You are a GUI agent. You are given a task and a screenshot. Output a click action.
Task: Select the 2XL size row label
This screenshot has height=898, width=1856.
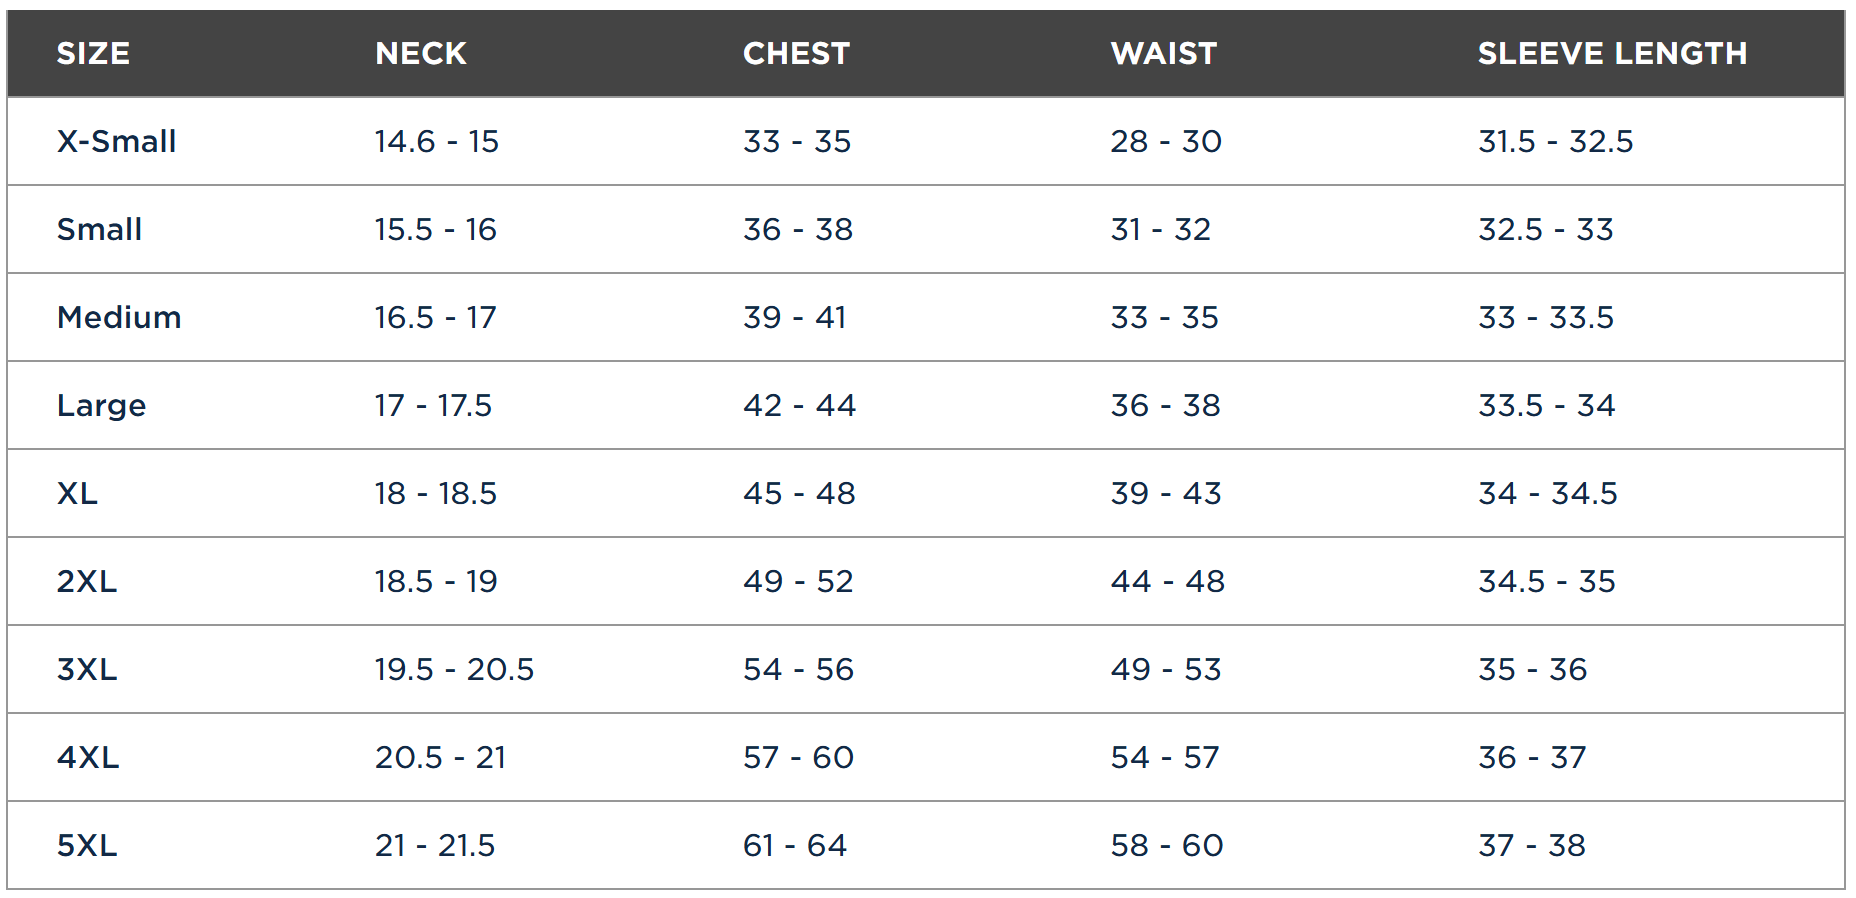[87, 581]
